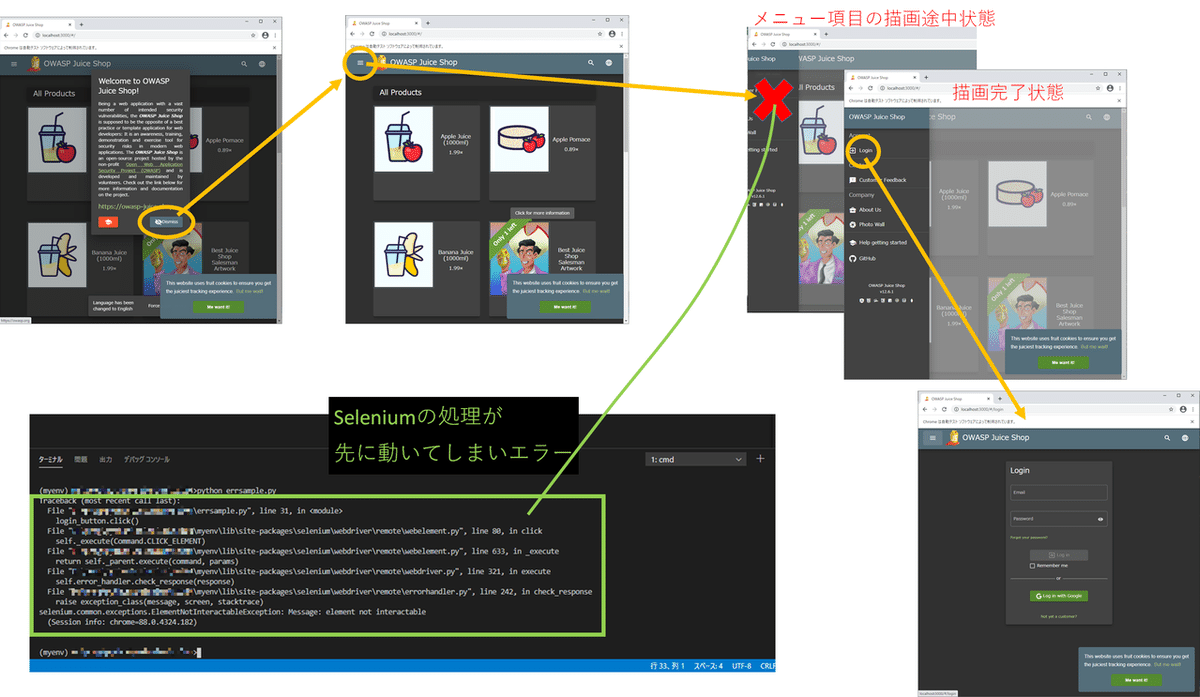
Task: Click UTF-8 encoding in the status bar
Action: click(744, 666)
